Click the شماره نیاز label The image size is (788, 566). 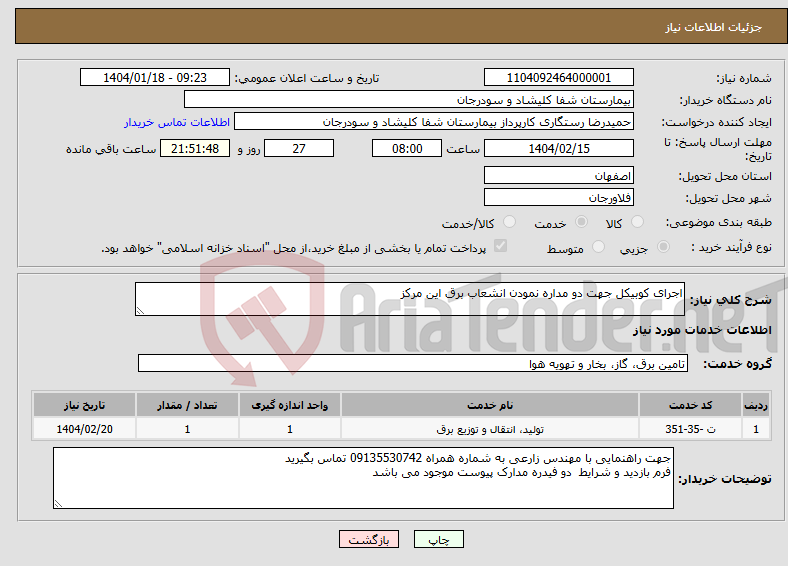[744, 78]
